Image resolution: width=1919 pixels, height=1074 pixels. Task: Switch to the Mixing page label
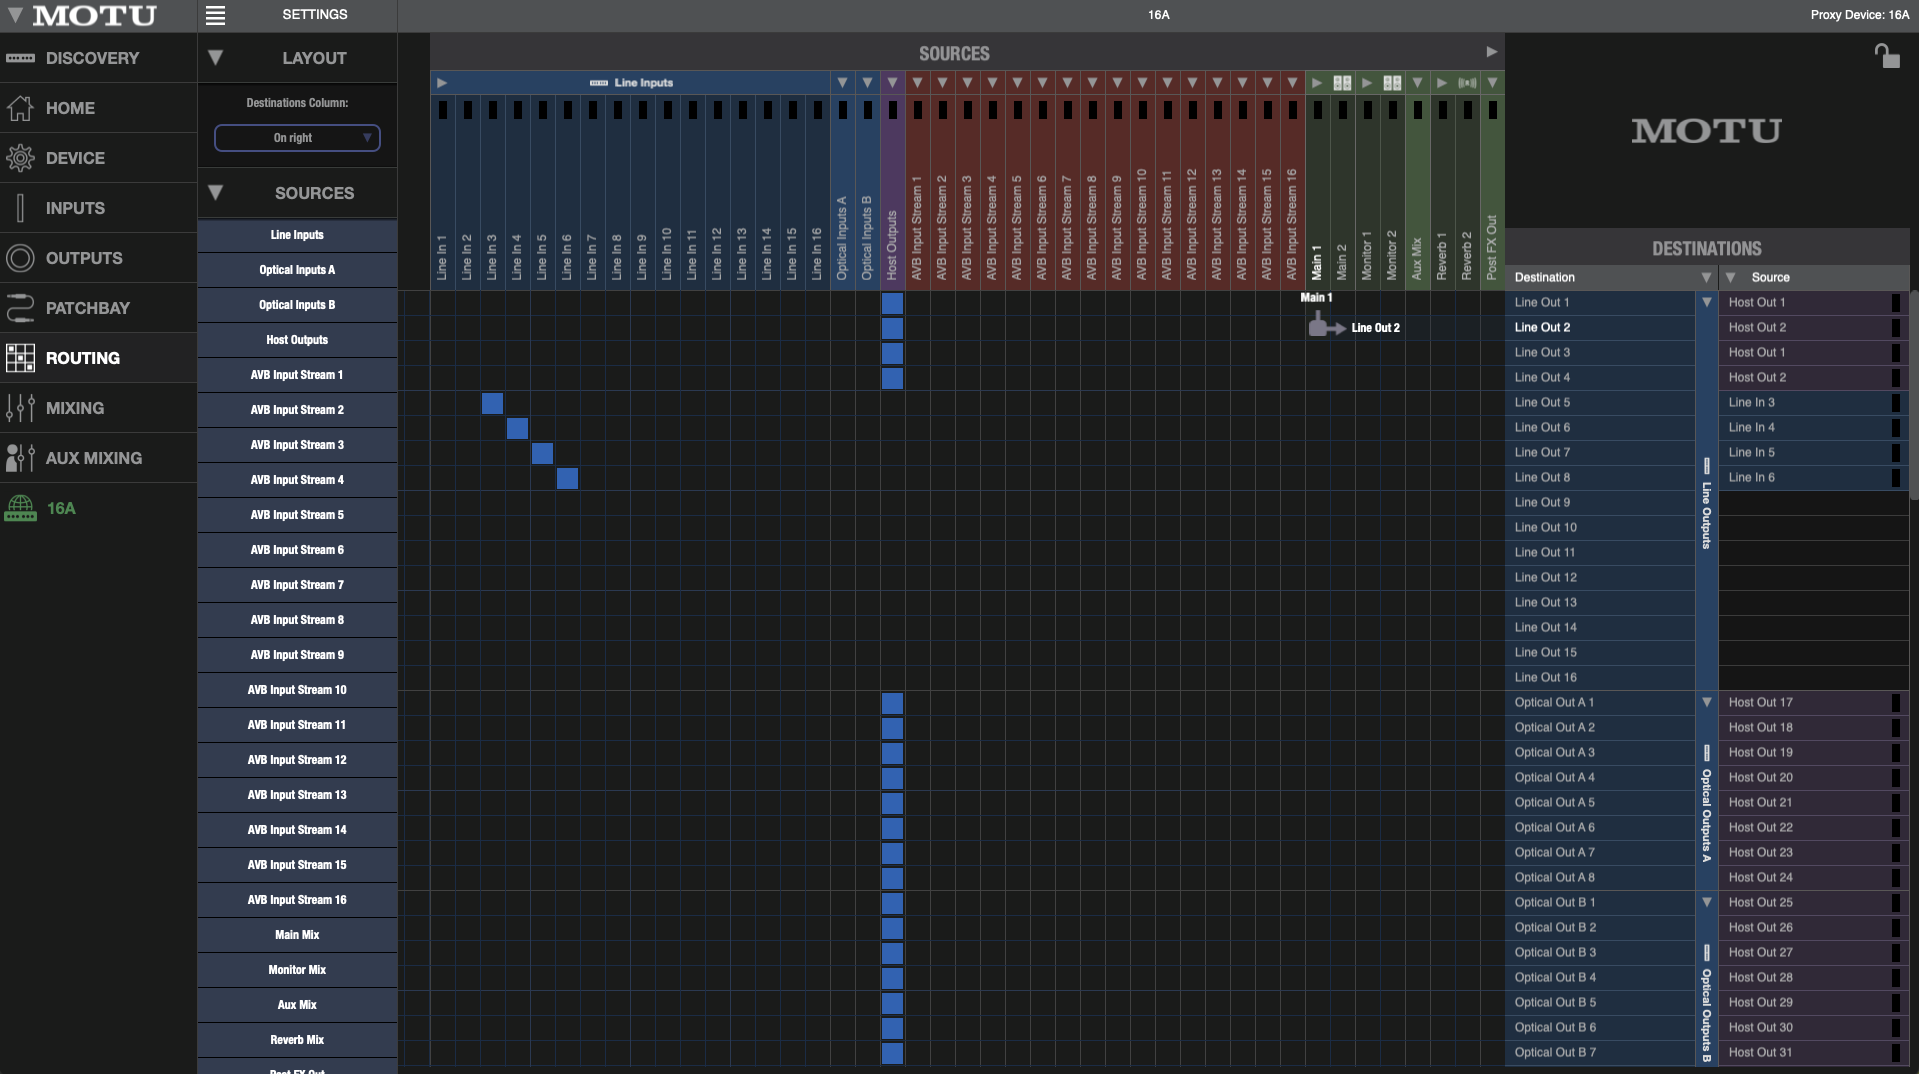[75, 408]
